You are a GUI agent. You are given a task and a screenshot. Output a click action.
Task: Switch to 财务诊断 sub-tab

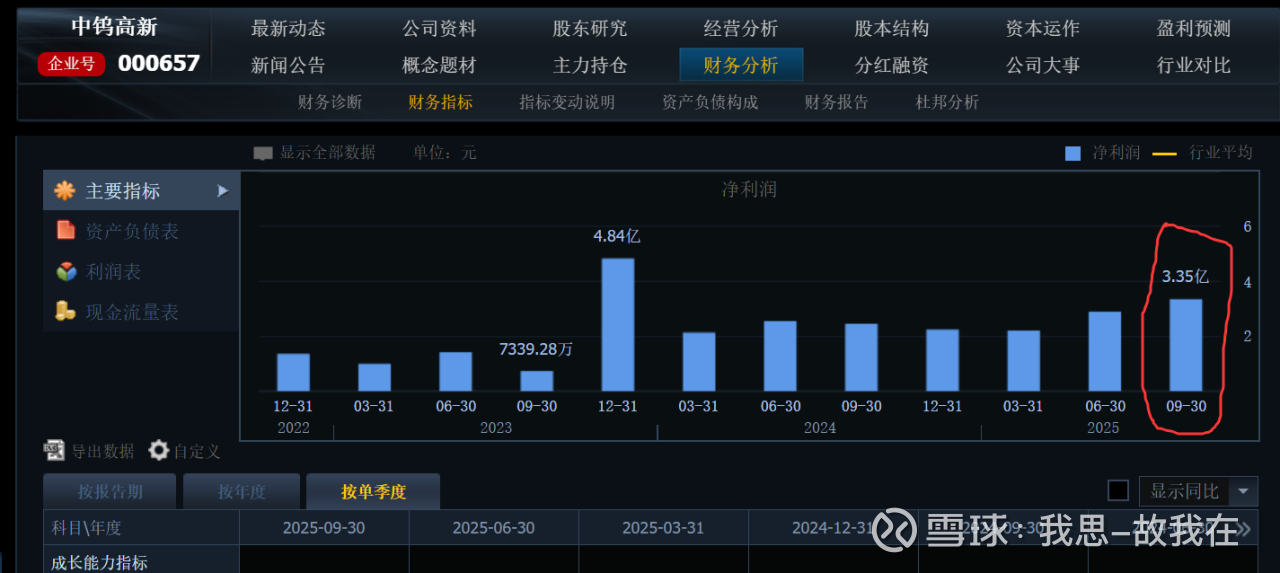[x=330, y=102]
